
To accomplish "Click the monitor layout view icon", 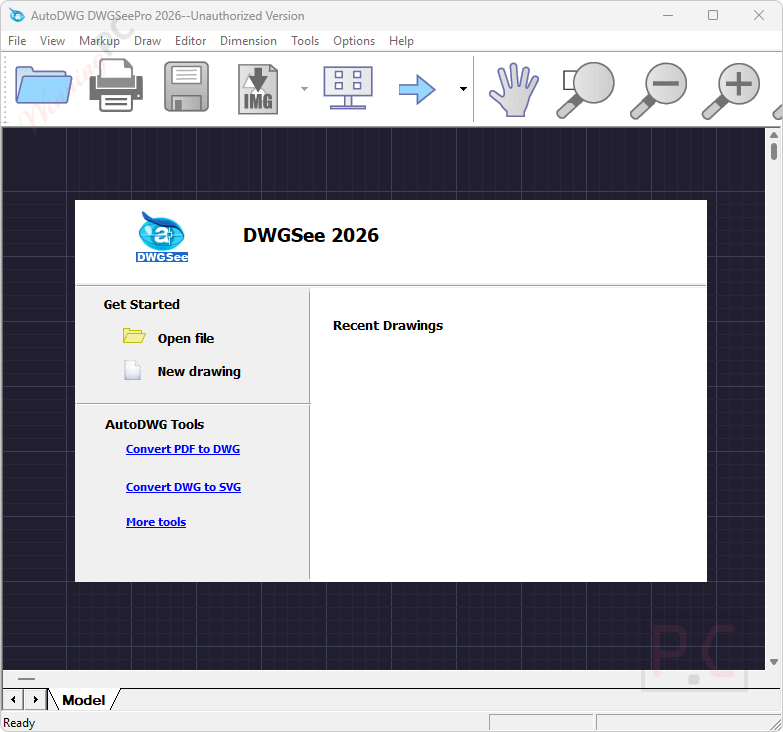I will 348,88.
